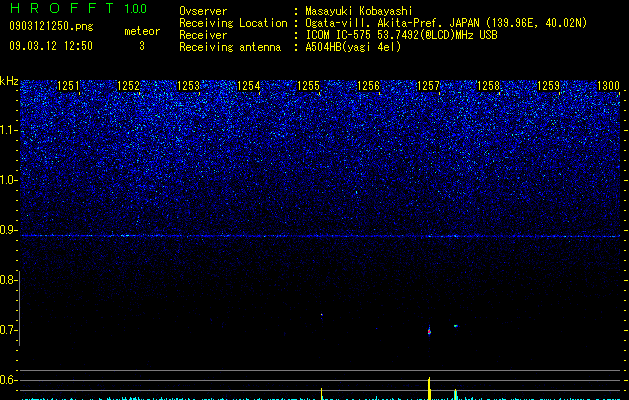This screenshot has height=400, width=629.
Task: Click the bright red meteor echo near 1257
Action: pos(429,331)
